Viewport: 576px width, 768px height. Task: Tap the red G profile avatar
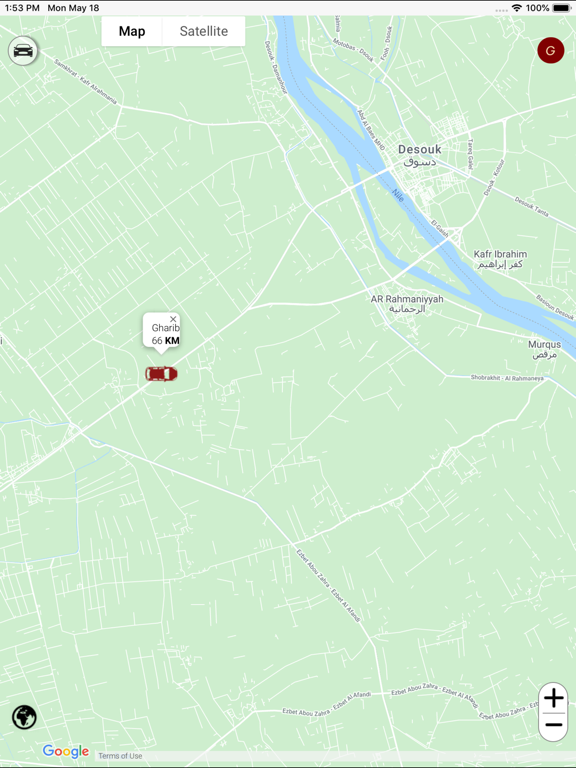551,50
